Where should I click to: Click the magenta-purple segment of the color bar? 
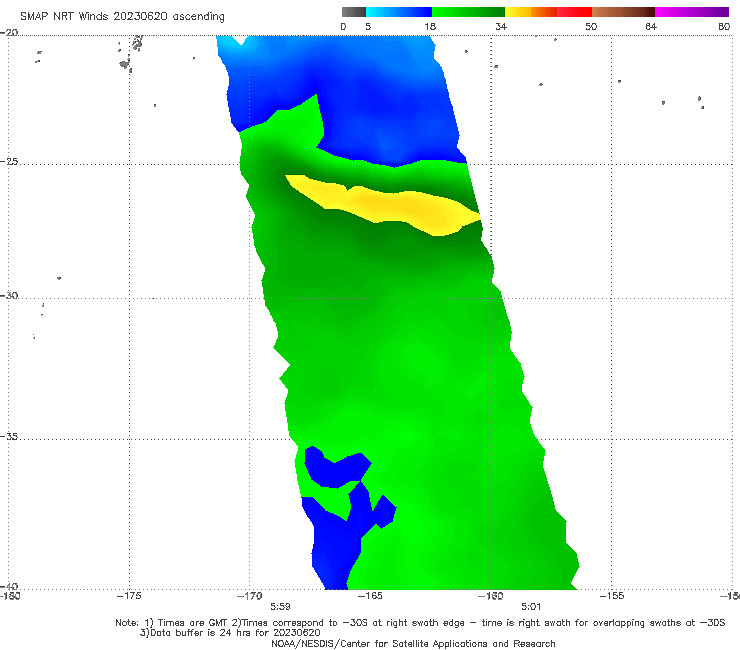pos(692,12)
